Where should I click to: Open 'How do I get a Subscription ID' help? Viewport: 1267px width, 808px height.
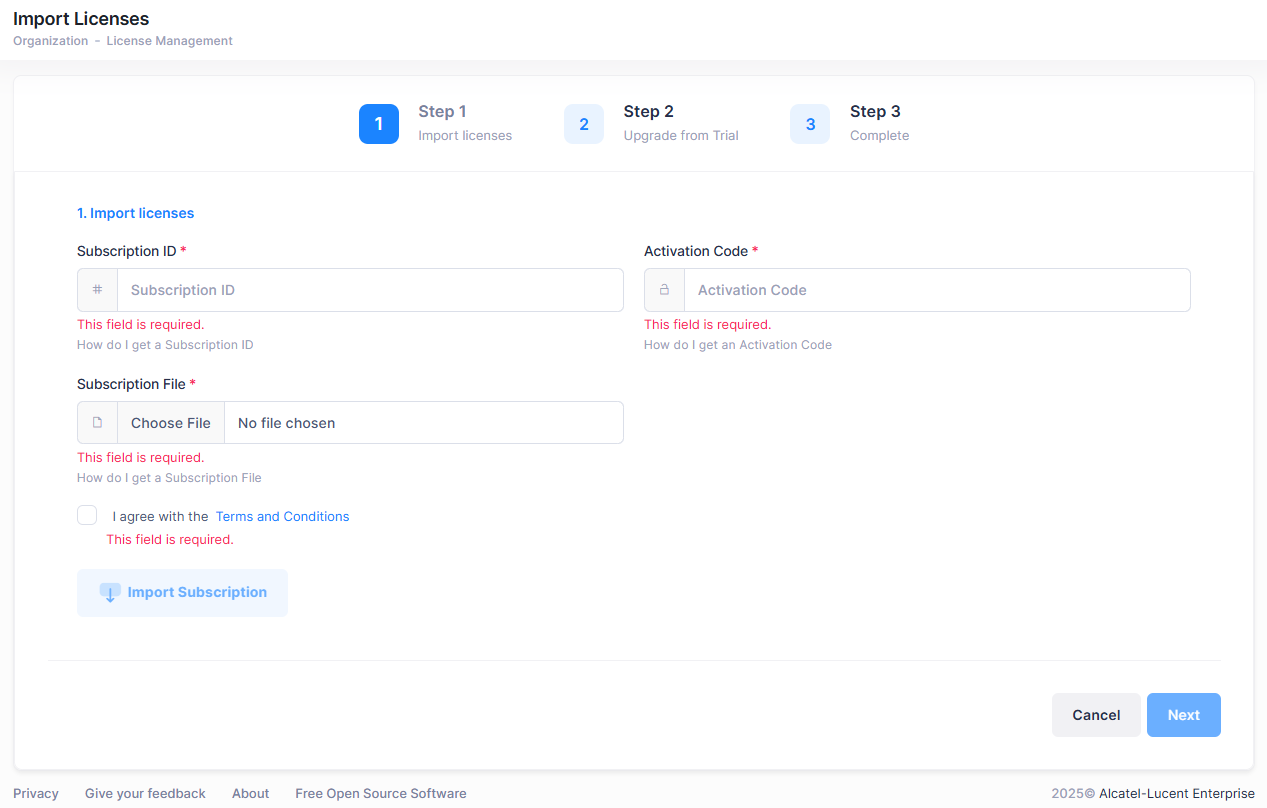pos(165,345)
